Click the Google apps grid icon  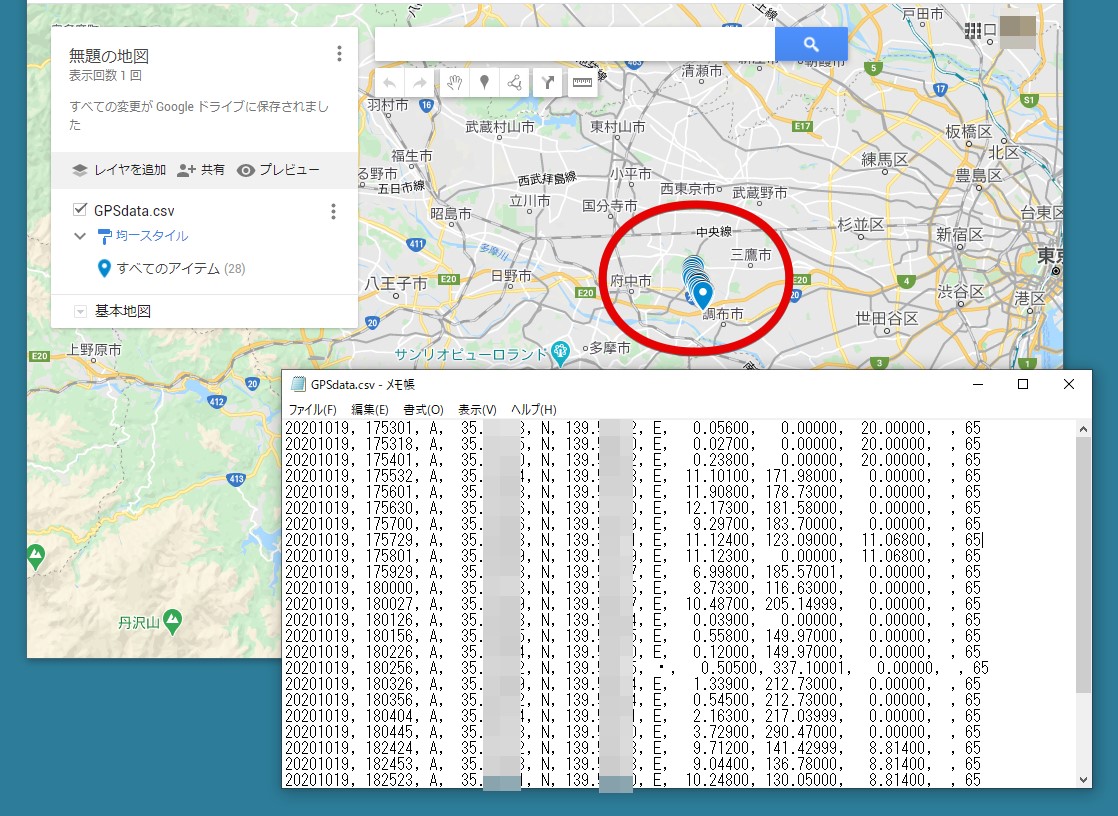(x=972, y=30)
